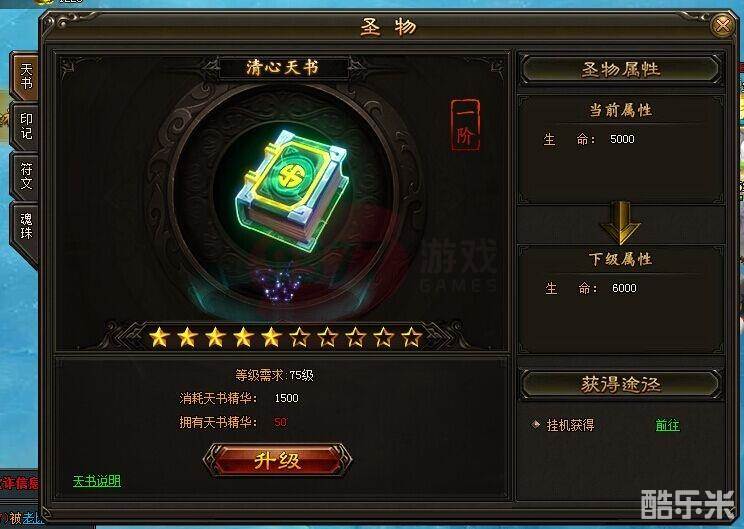The height and width of the screenshot is (529, 744).
Task: Open the 魂珠 side tab
Action: (26, 226)
